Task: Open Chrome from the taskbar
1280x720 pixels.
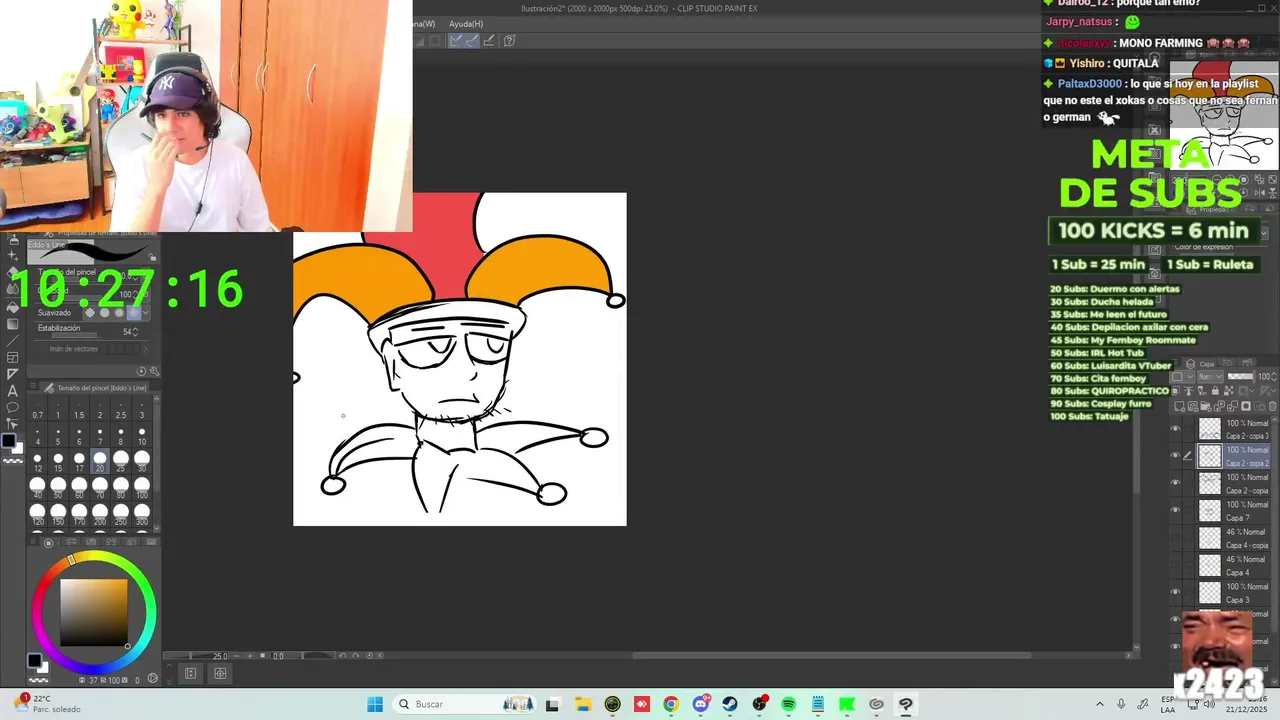Action: 671,704
